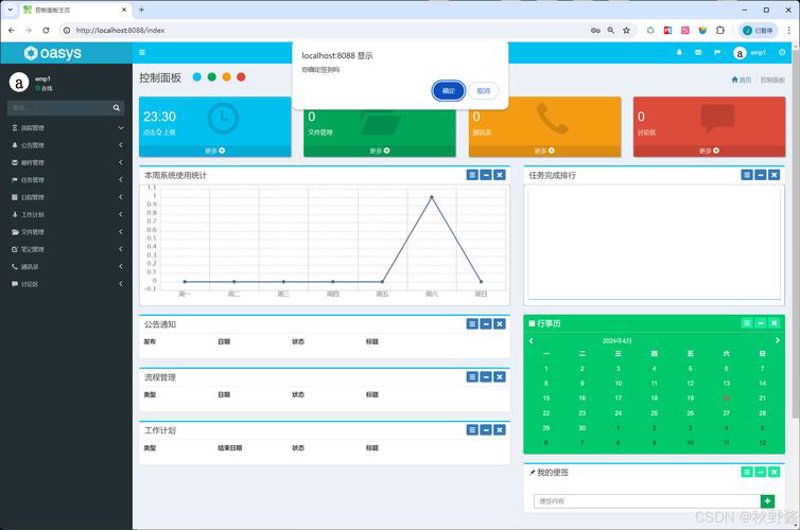Collapse the 公告通知 panel
The width and height of the screenshot is (800, 530).
tap(486, 324)
